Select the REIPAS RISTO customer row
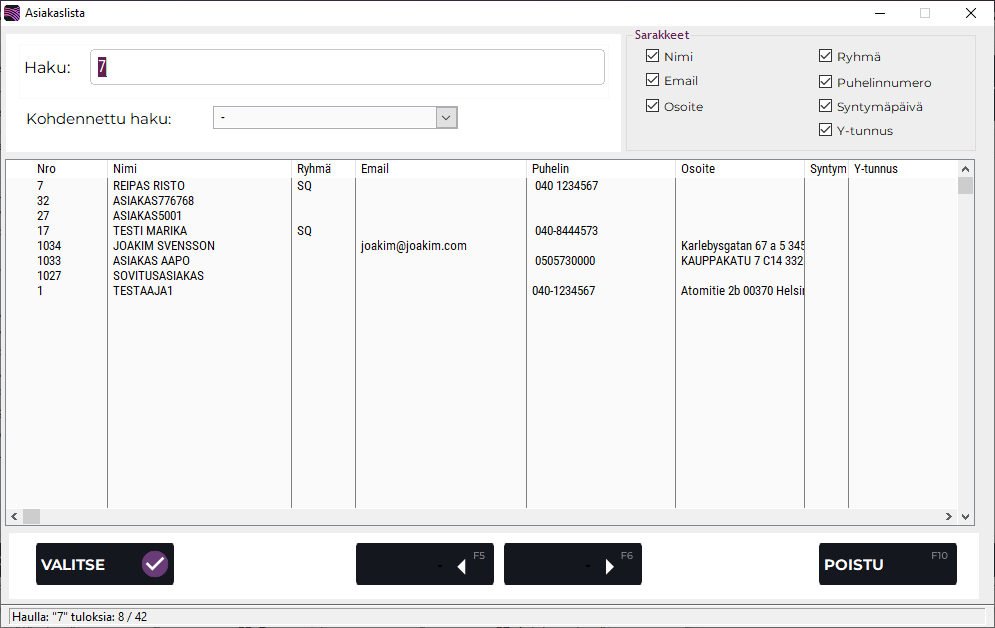This screenshot has width=995, height=628. [x=149, y=186]
